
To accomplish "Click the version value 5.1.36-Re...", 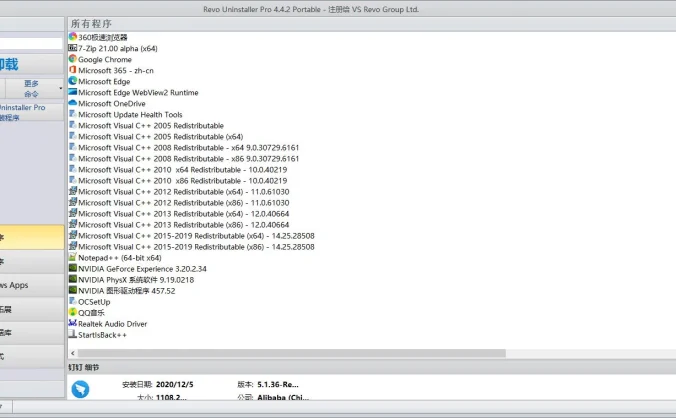I will tap(278, 384).
